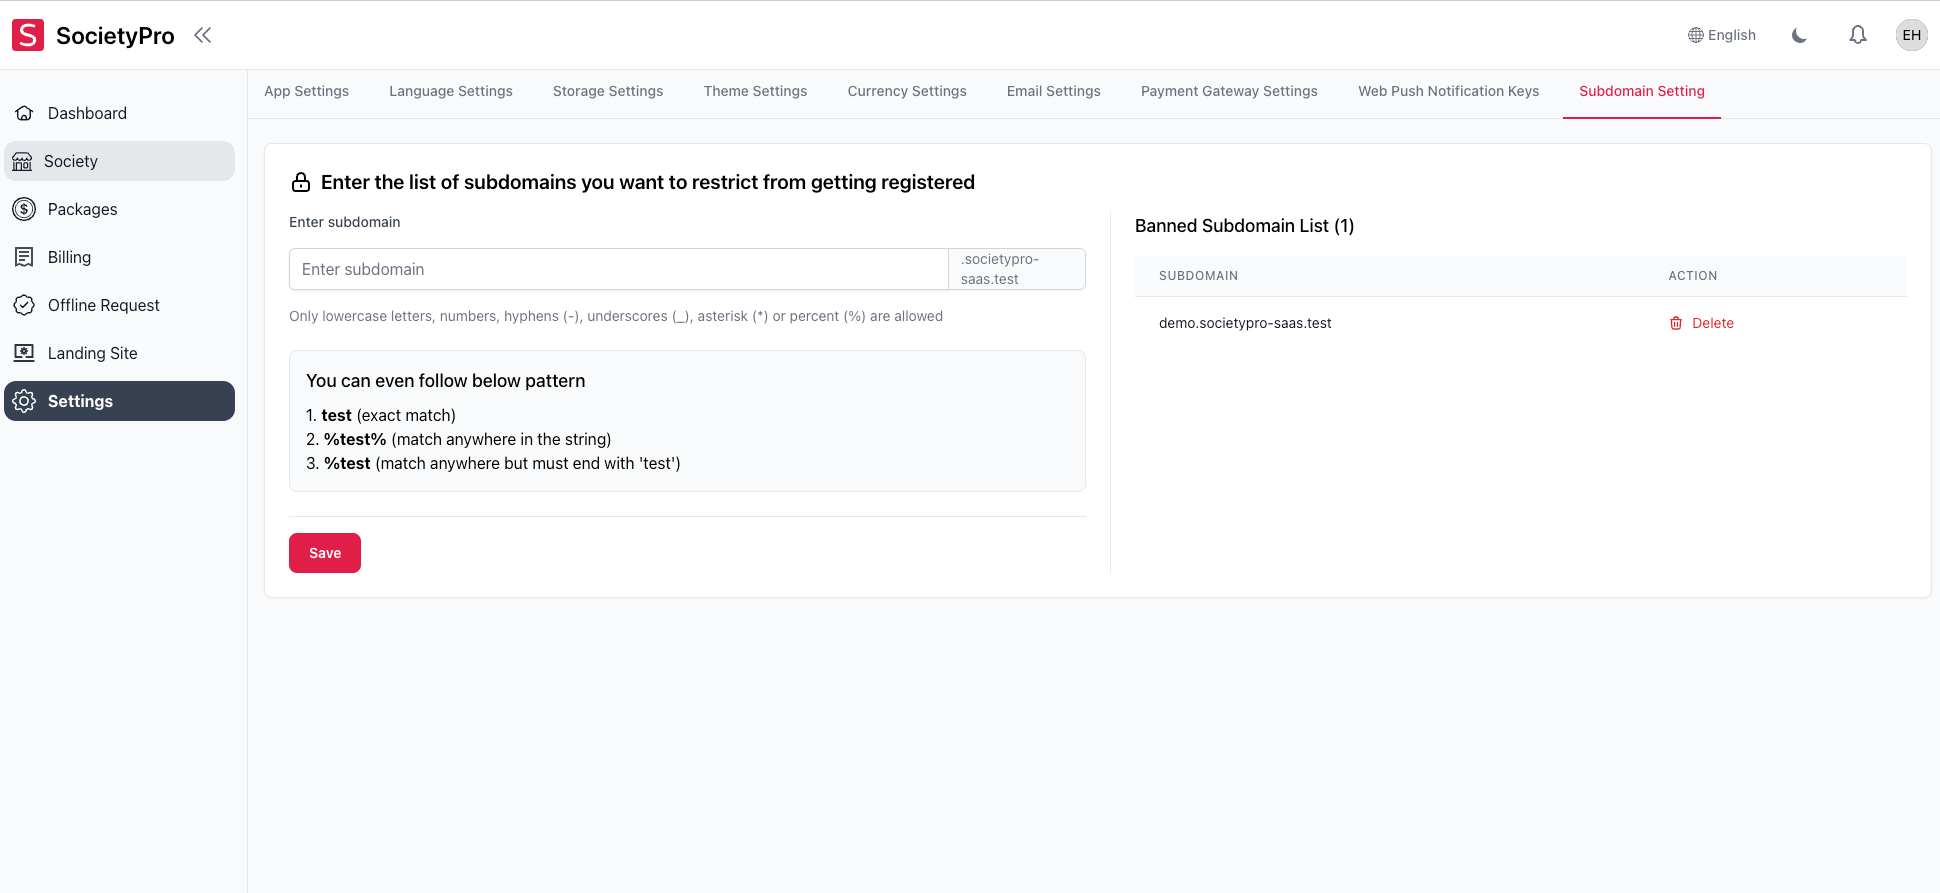Open the English language selector

pos(1721,35)
